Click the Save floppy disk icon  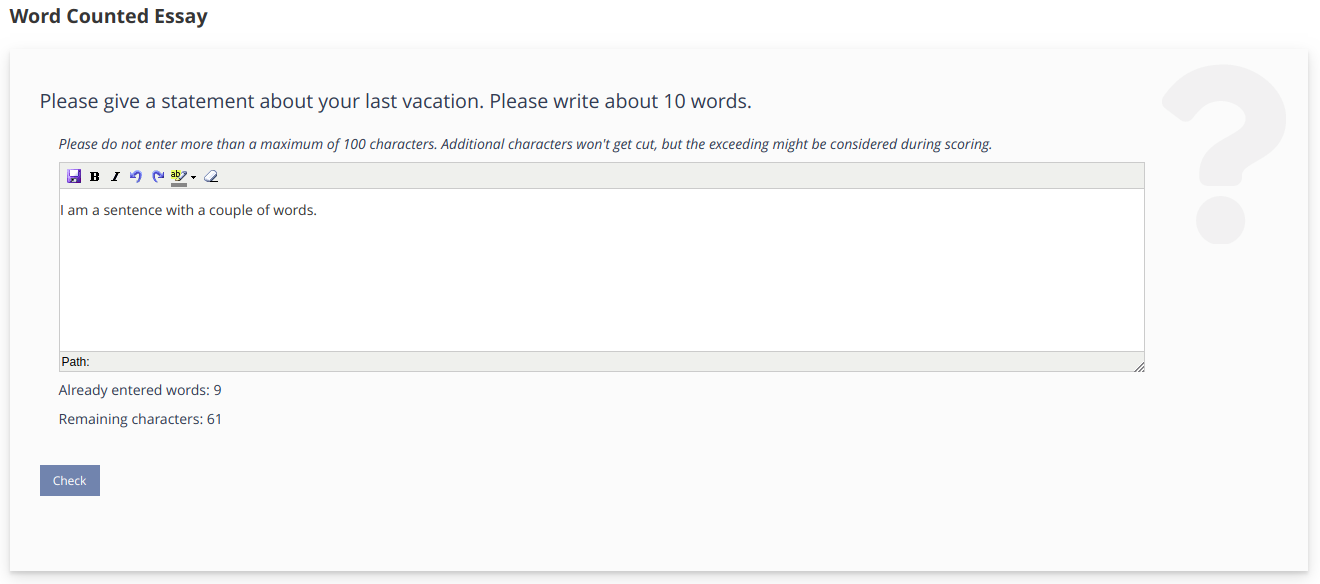(73, 176)
